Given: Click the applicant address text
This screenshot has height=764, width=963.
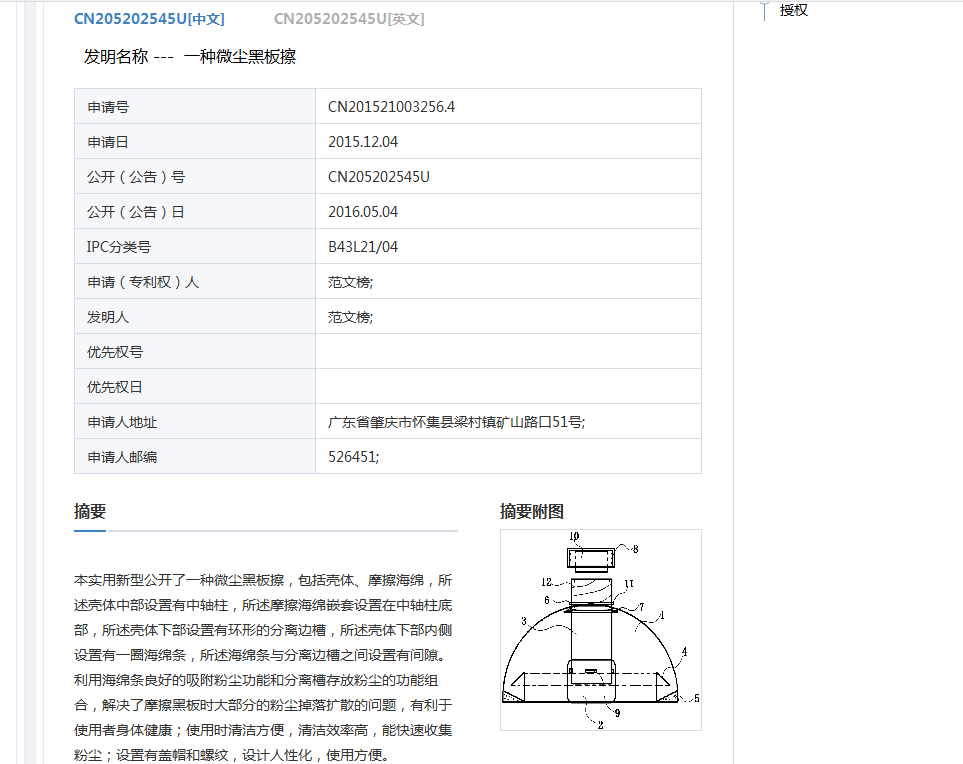Looking at the screenshot, I should pyautogui.click(x=456, y=422).
